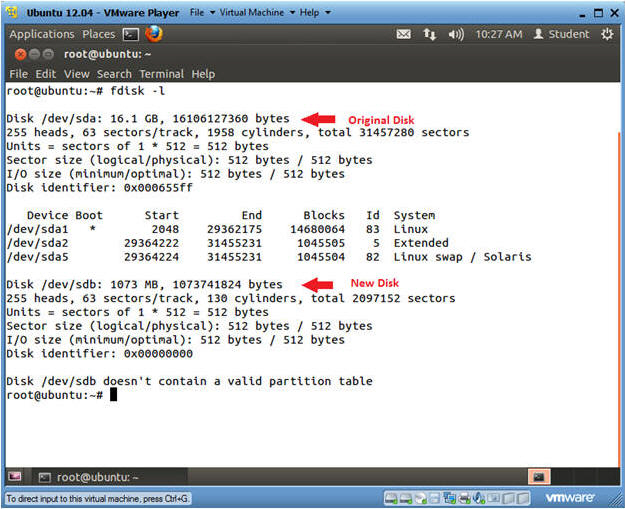Image resolution: width=625 pixels, height=509 pixels.
Task: Open the Places menu in the top panel
Action: pos(98,34)
